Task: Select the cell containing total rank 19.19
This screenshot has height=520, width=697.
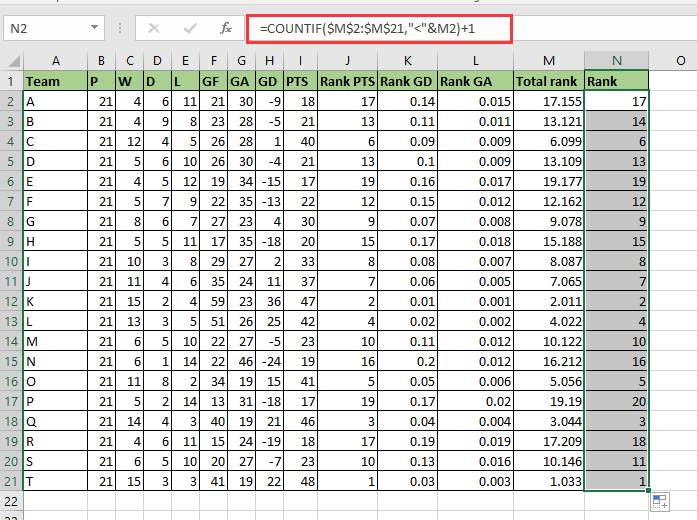Action: 548,401
